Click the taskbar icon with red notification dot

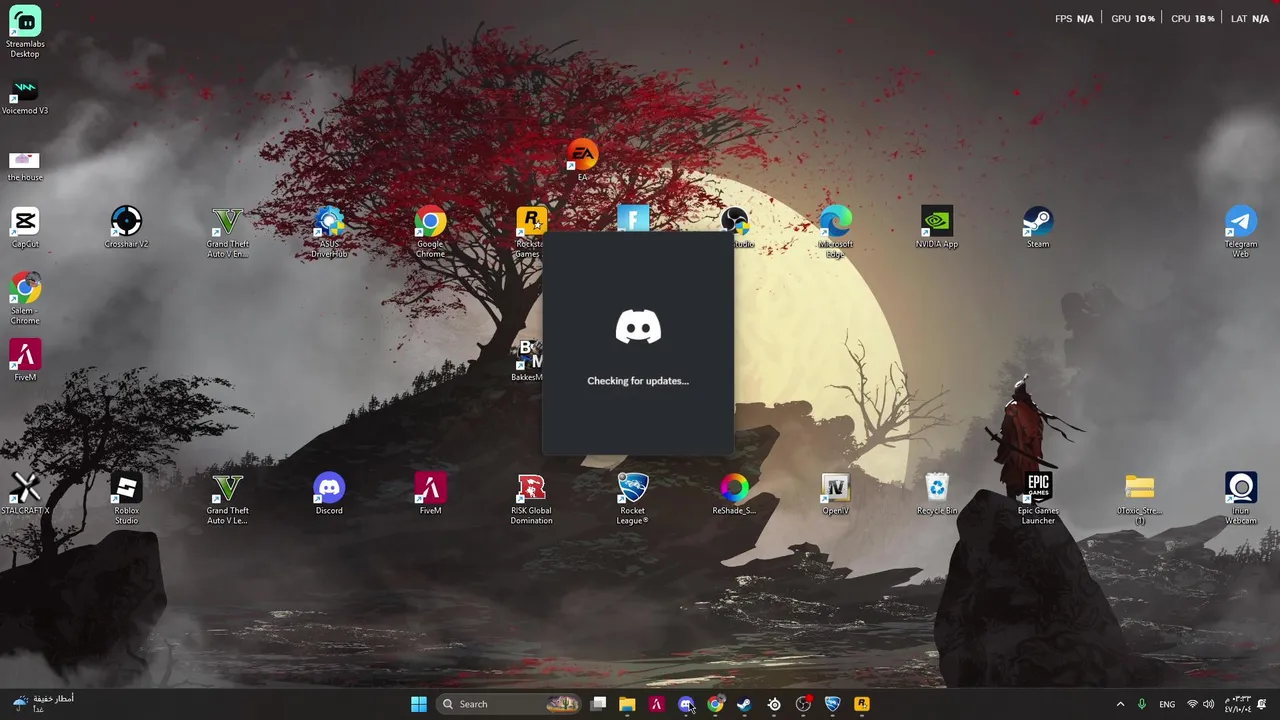[803, 704]
